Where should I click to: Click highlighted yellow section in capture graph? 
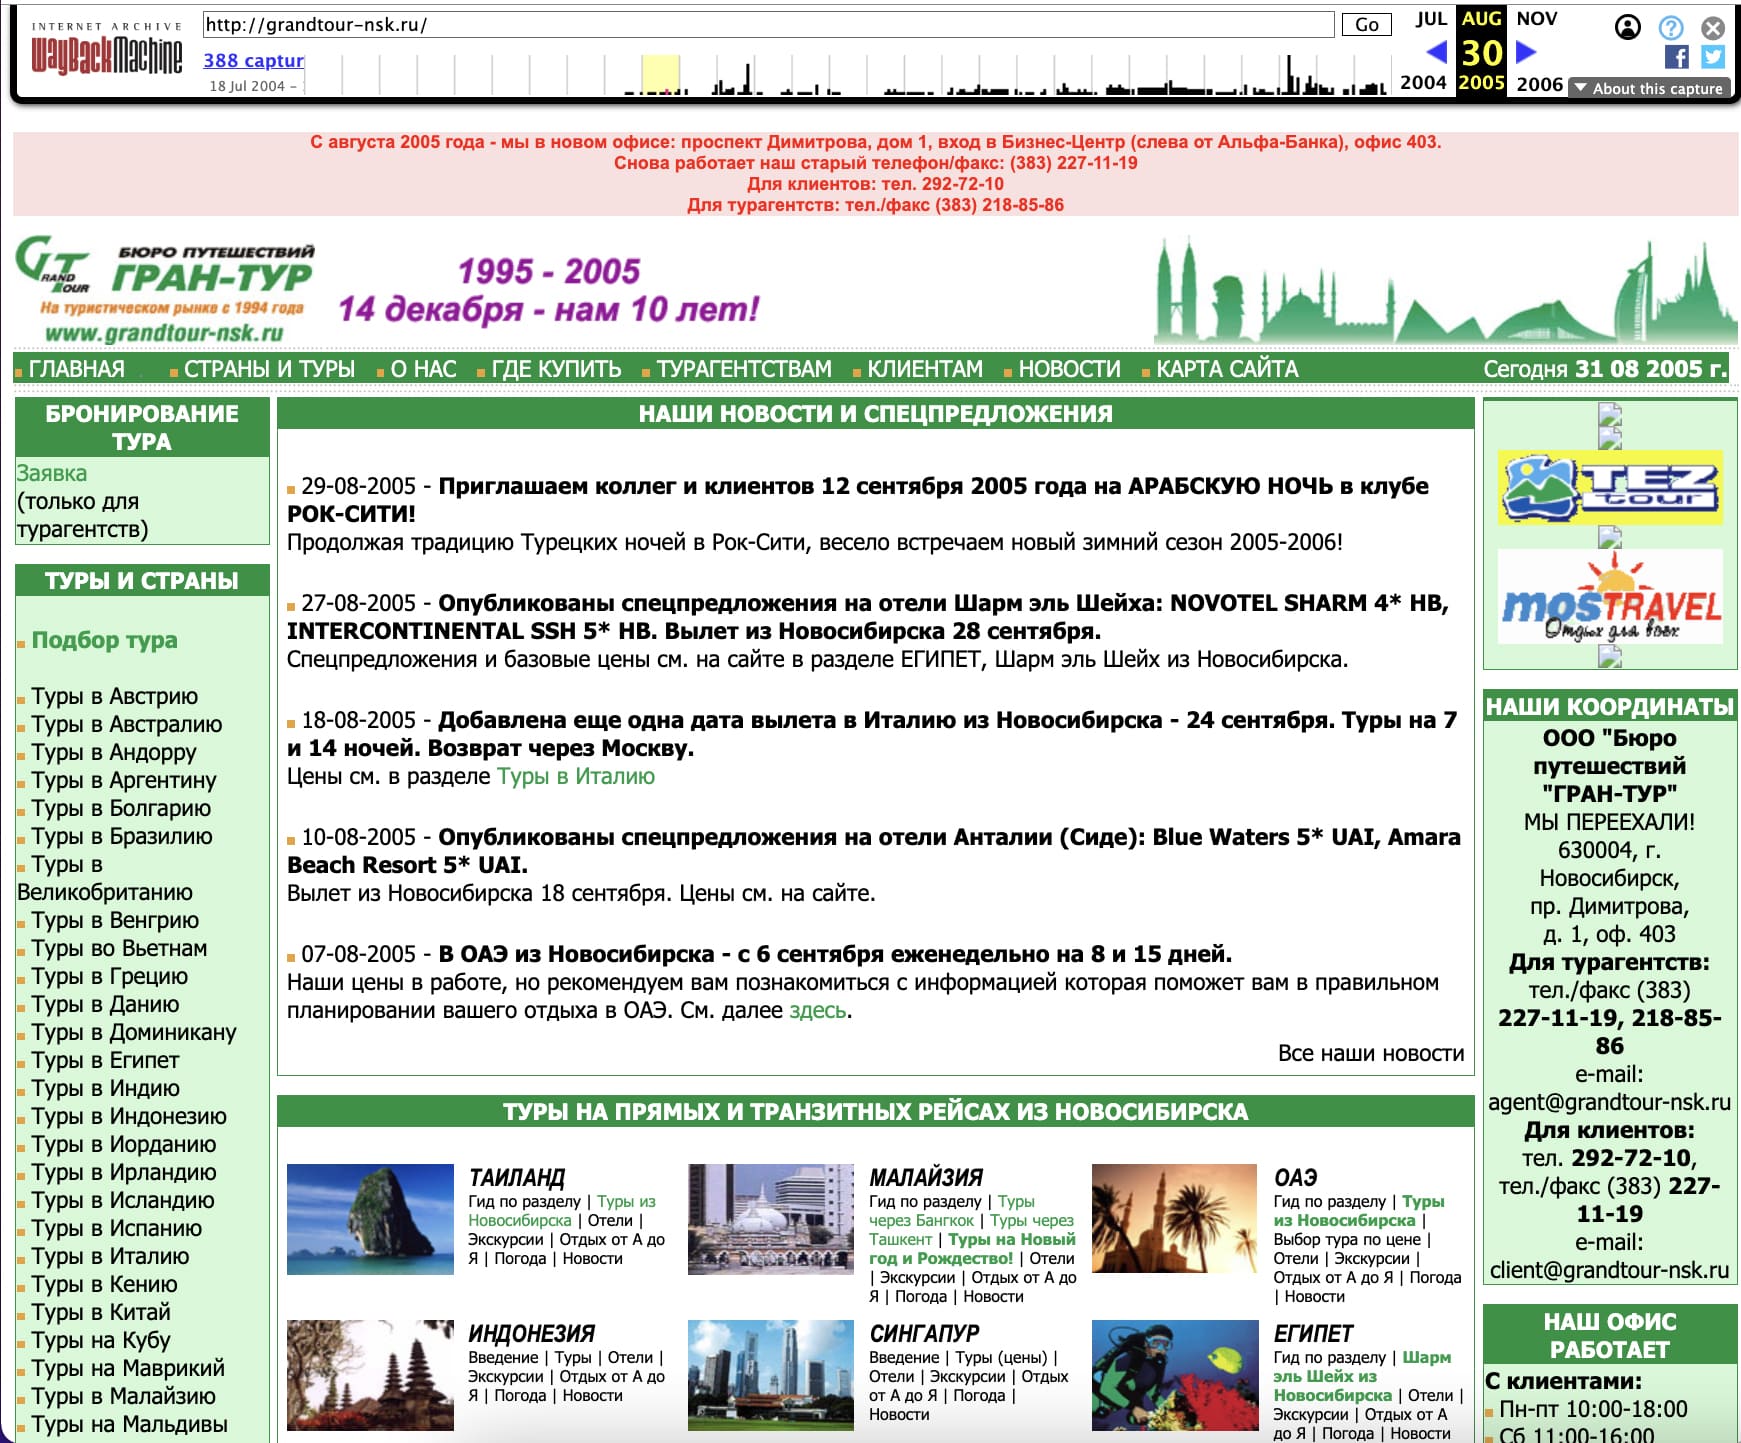[x=660, y=75]
